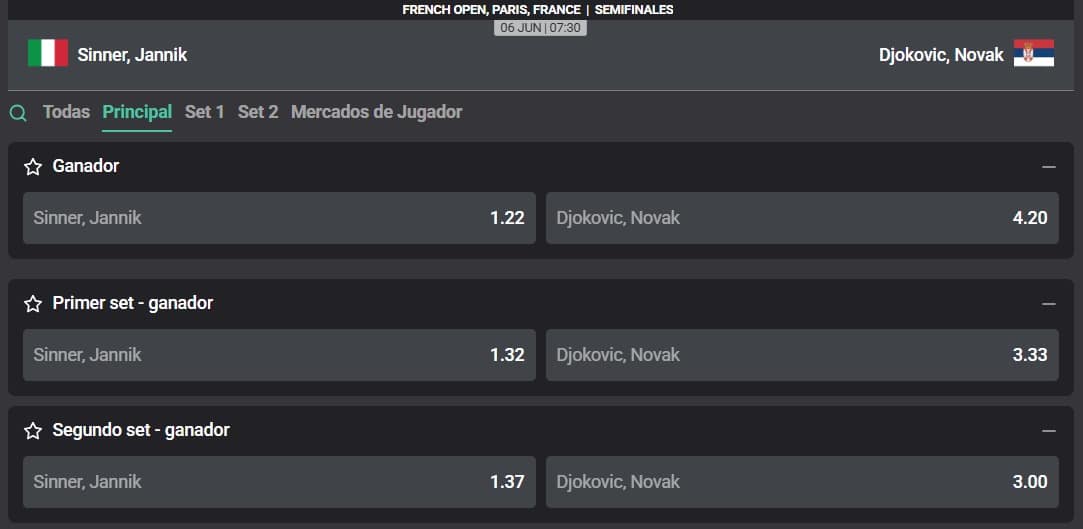Favorite the Ganador market star

33,167
